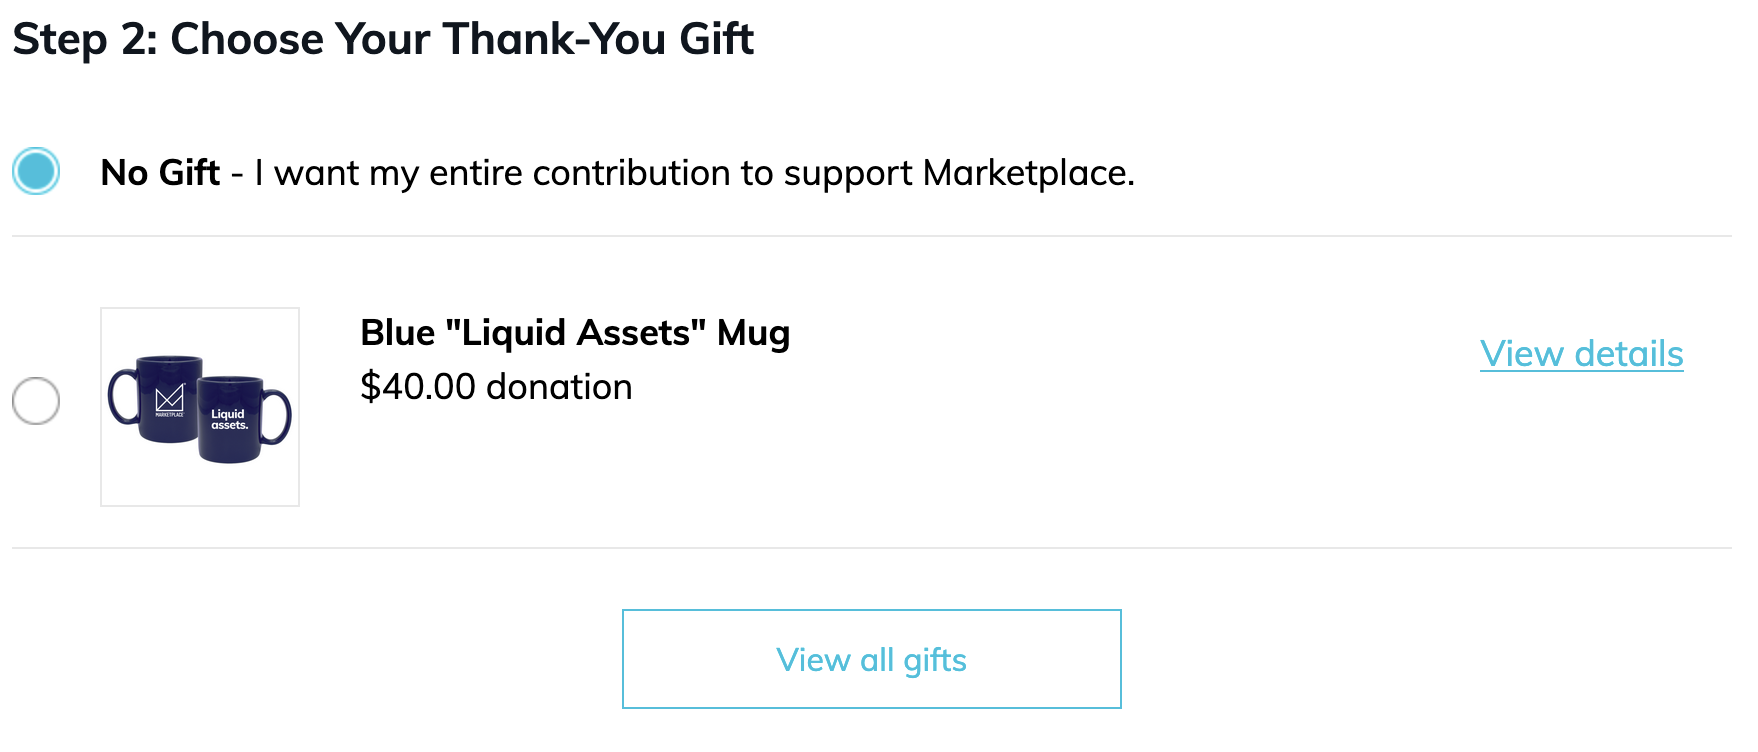Click the "Liquid assets." text printed on mug

[x=229, y=420]
